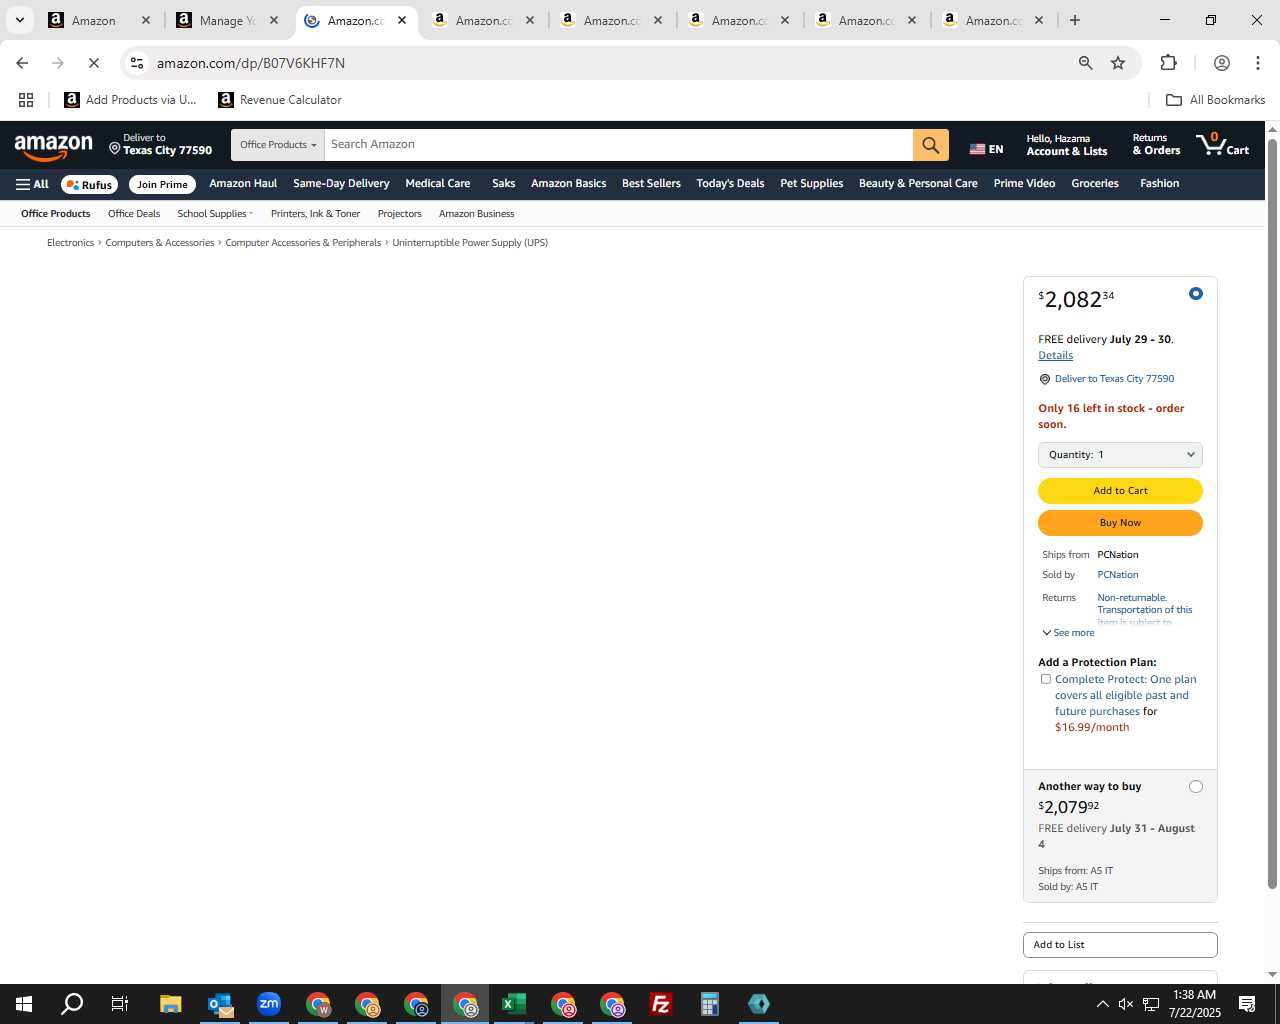Screen dimensions: 1280x1024
Task: Check the Complete Protect plan checkbox
Action: (1046, 679)
